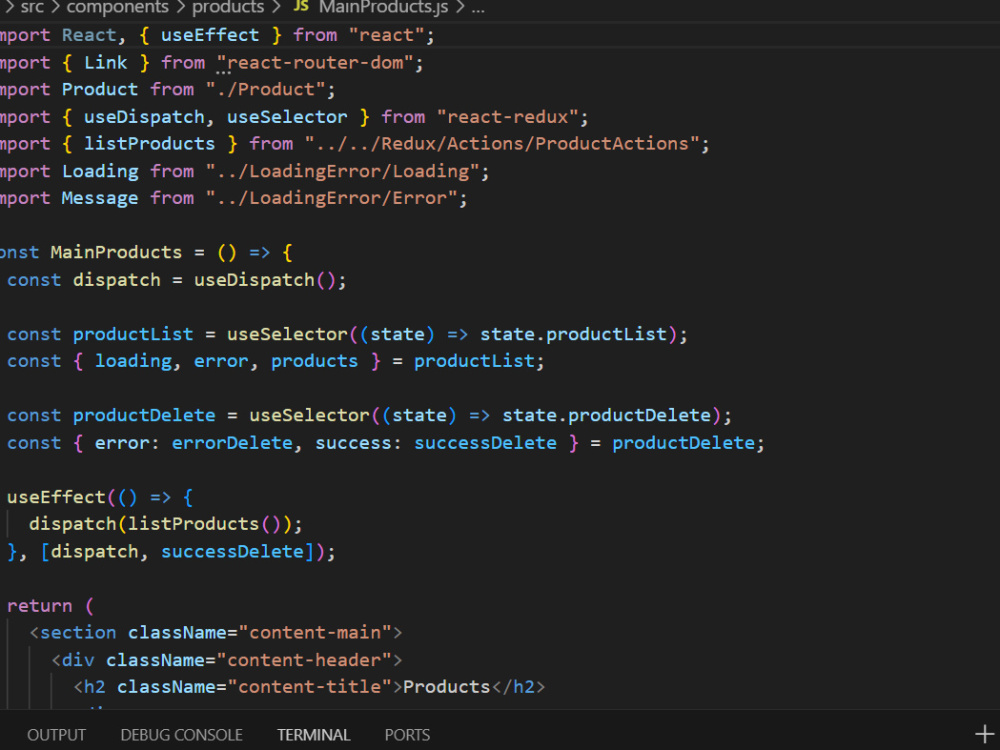Open the PORTS panel tab
This screenshot has width=1000, height=750.
click(407, 735)
